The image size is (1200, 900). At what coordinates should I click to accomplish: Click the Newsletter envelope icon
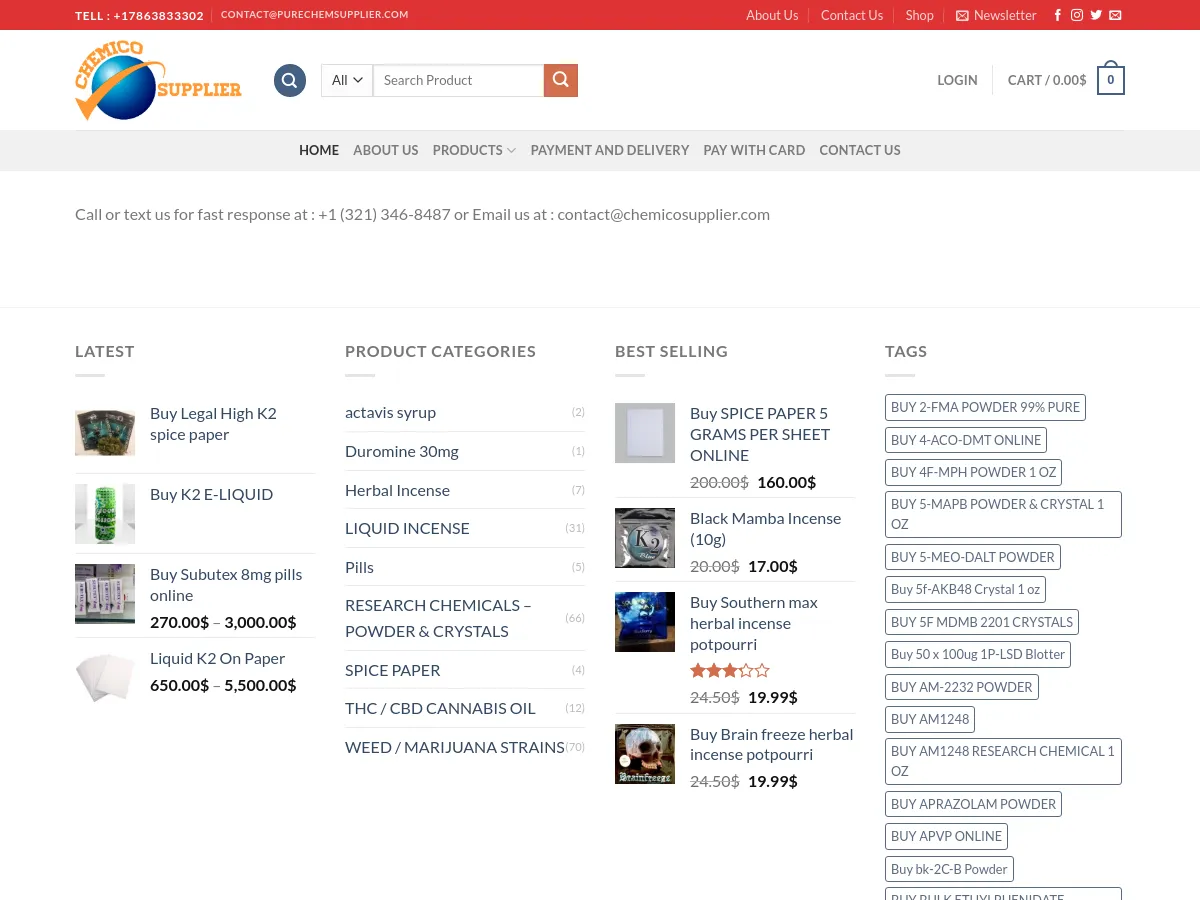coord(963,15)
